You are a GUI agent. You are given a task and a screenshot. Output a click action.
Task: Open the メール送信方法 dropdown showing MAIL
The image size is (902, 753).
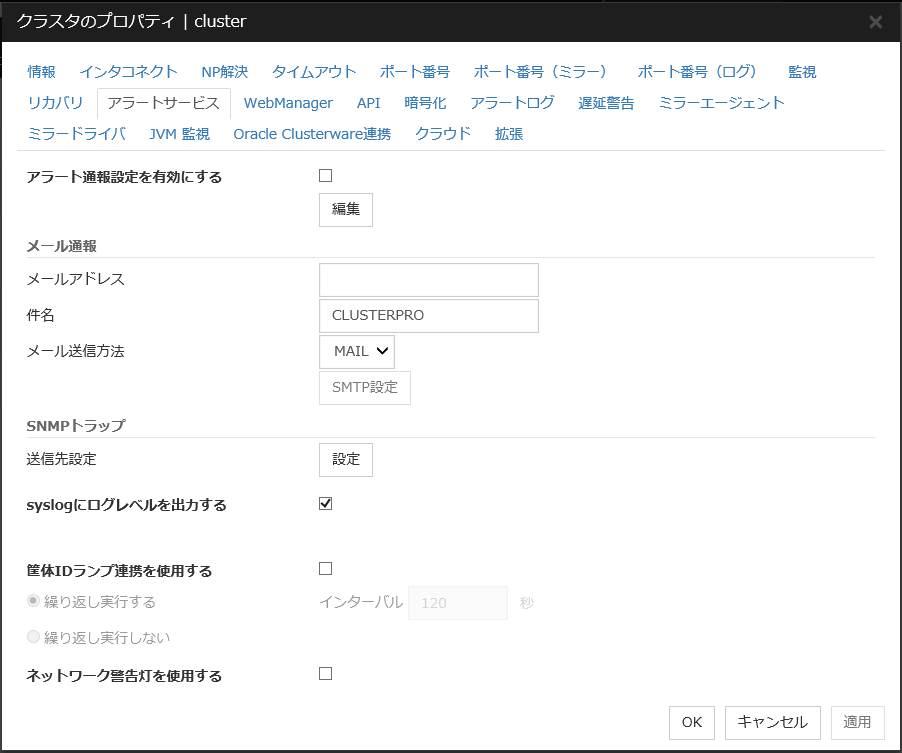(355, 351)
